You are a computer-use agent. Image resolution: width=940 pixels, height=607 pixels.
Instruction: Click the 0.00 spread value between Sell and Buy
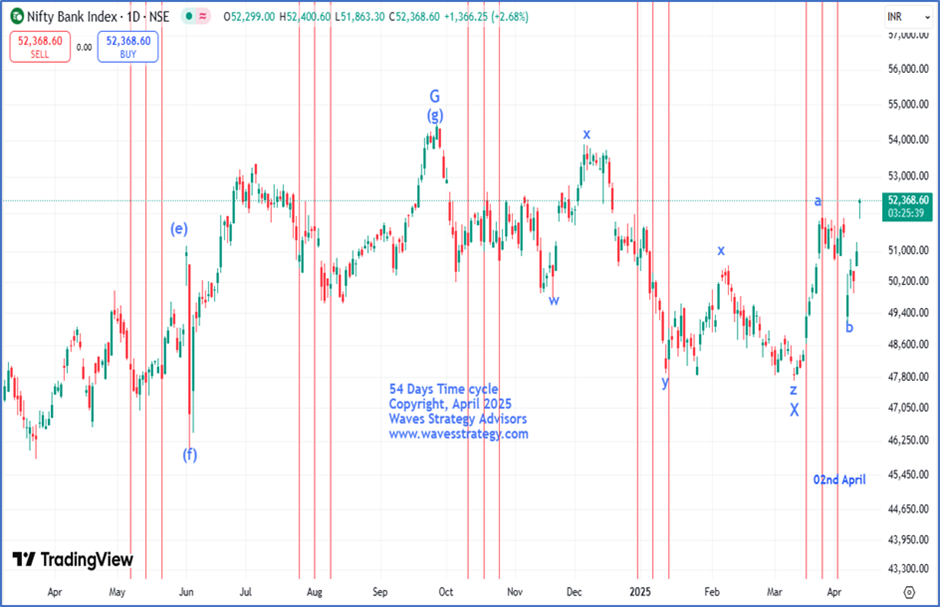[x=84, y=47]
